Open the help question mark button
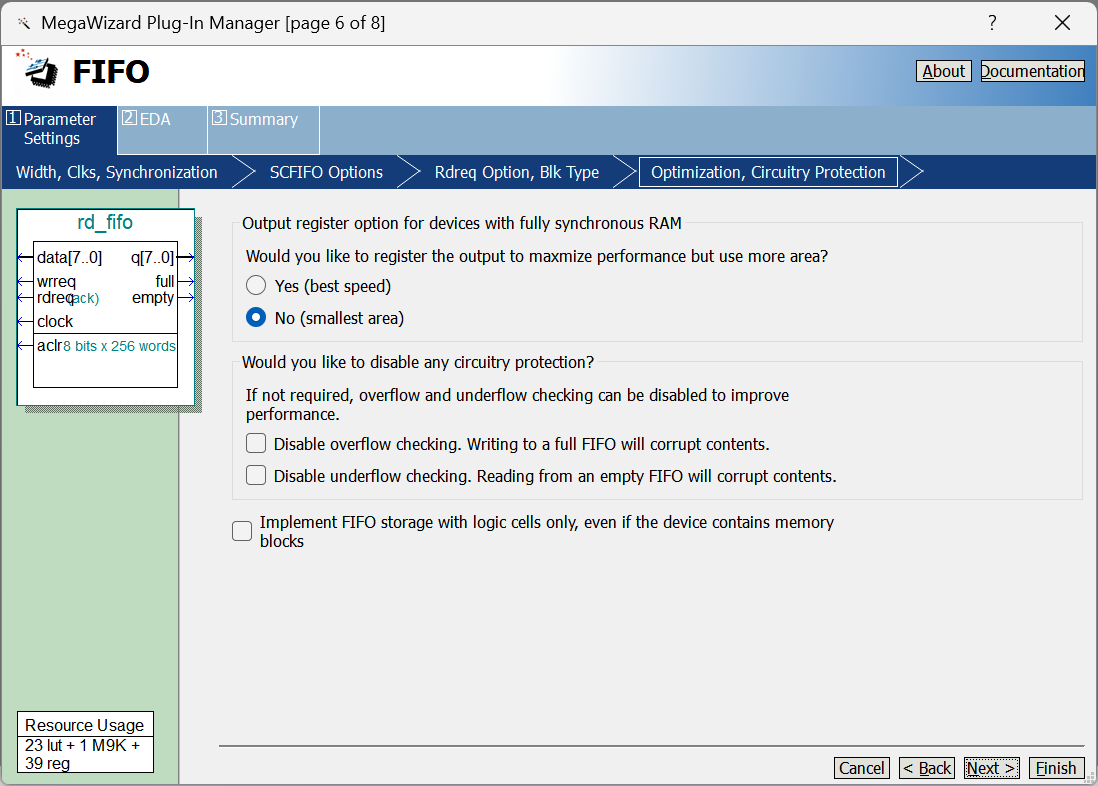This screenshot has width=1098, height=786. coord(992,23)
